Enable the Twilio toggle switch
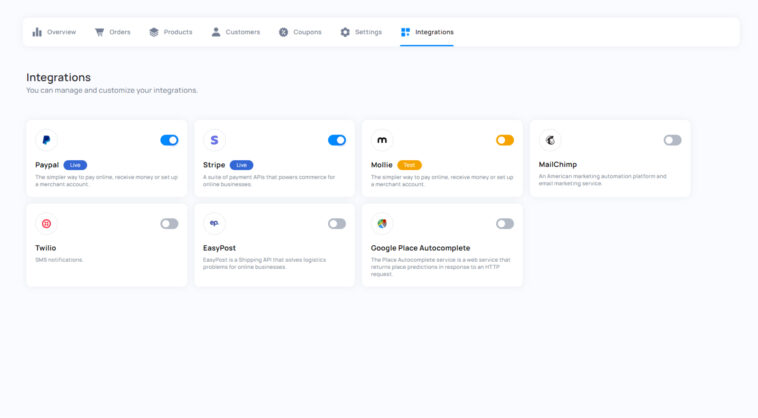 point(169,224)
